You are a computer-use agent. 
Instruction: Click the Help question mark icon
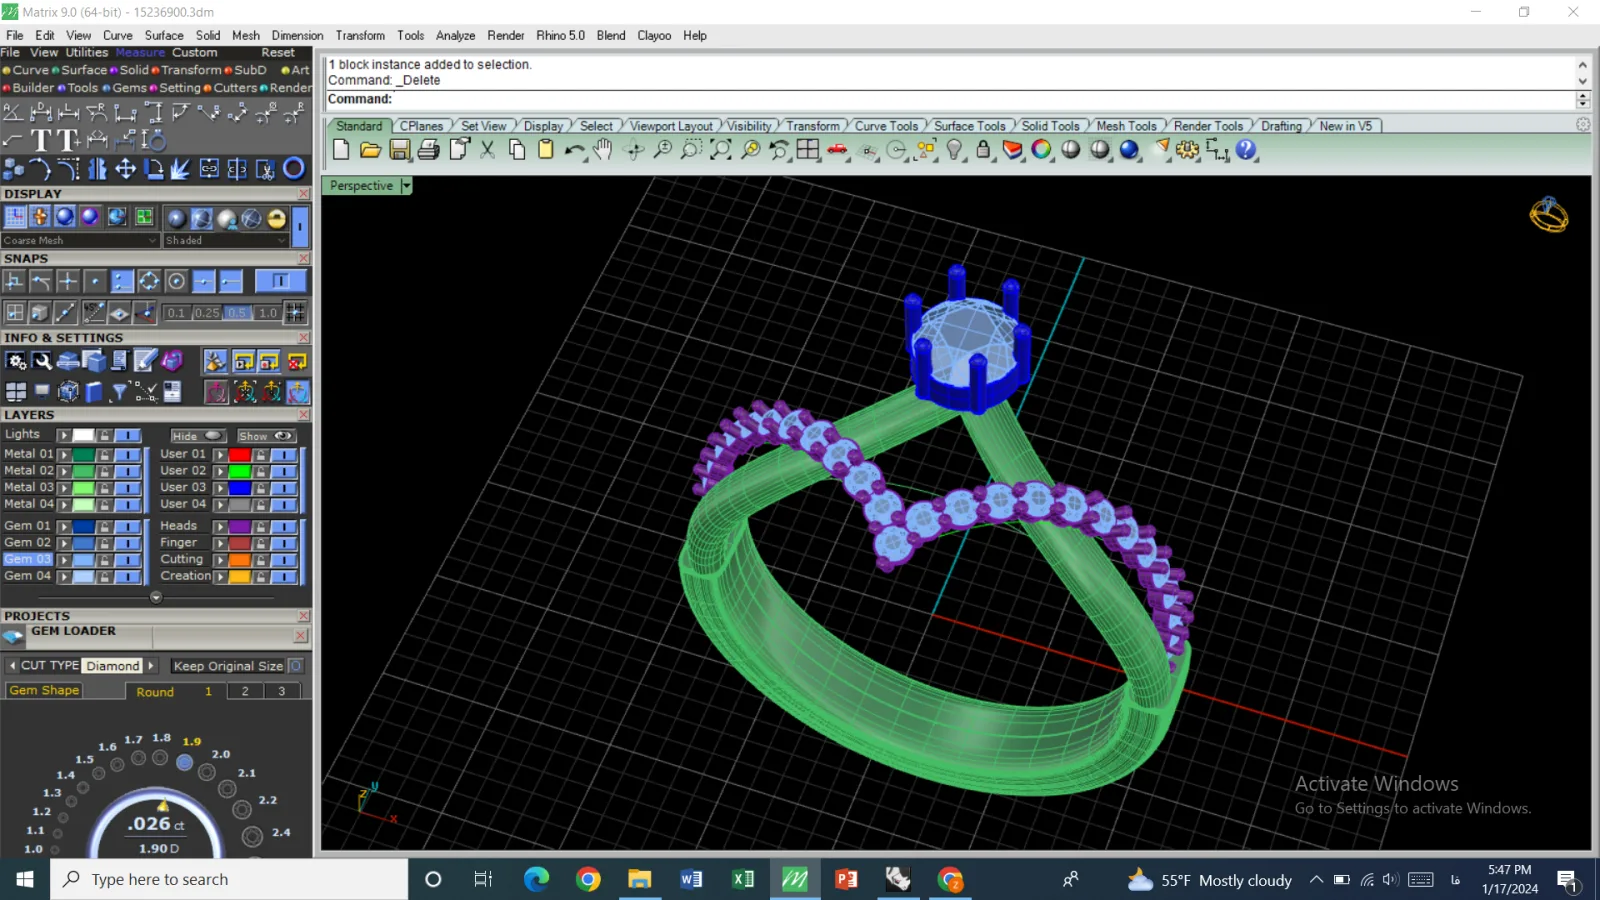click(x=1246, y=150)
